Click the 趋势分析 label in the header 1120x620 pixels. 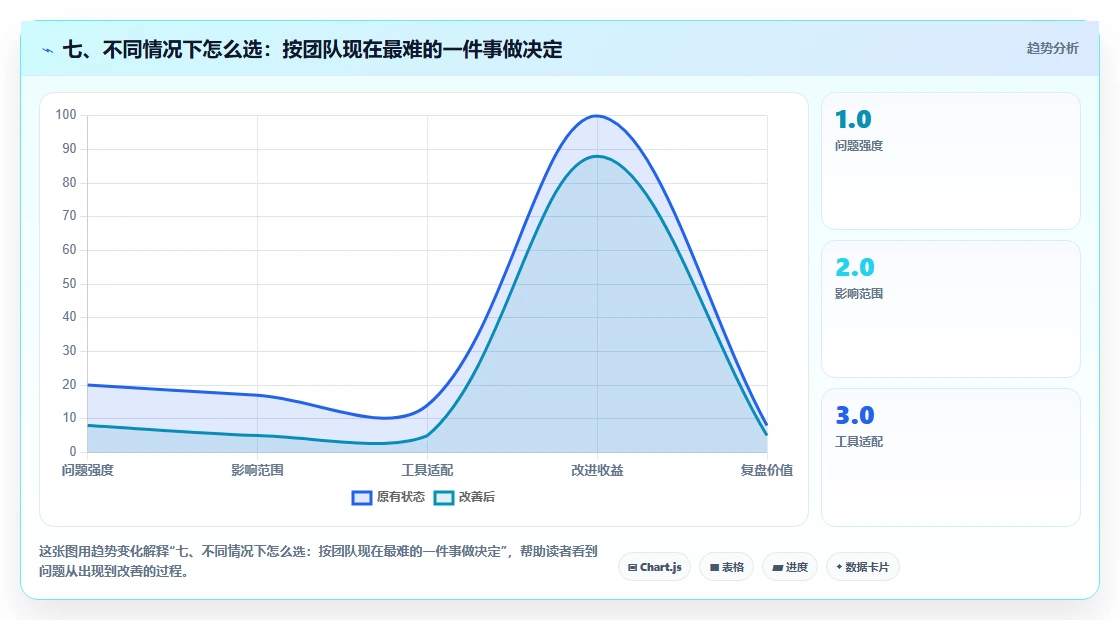tap(1053, 49)
